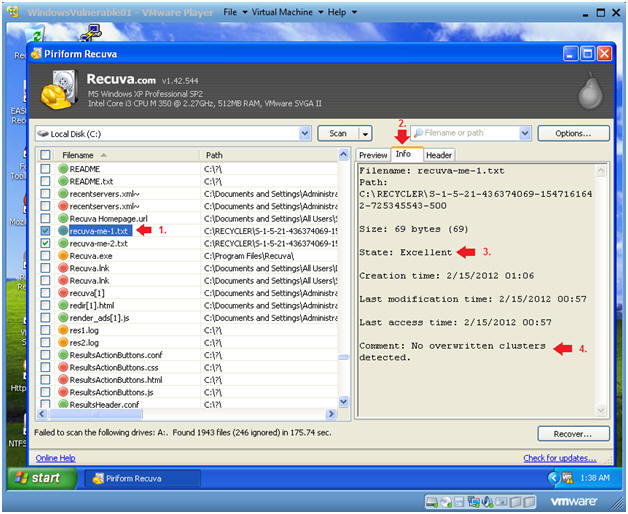Check the res1.log checkbox

click(45, 330)
